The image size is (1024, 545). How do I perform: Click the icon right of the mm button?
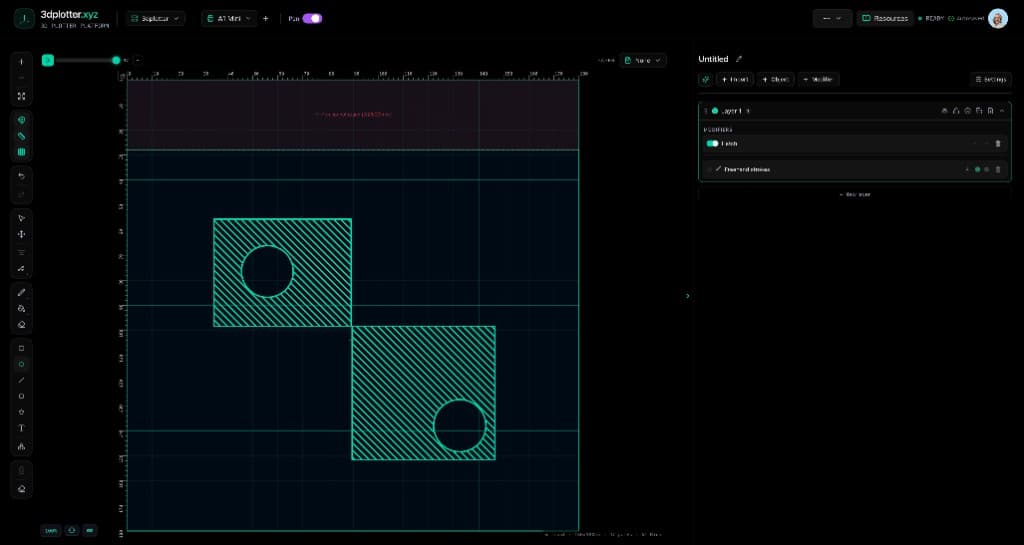coord(72,531)
